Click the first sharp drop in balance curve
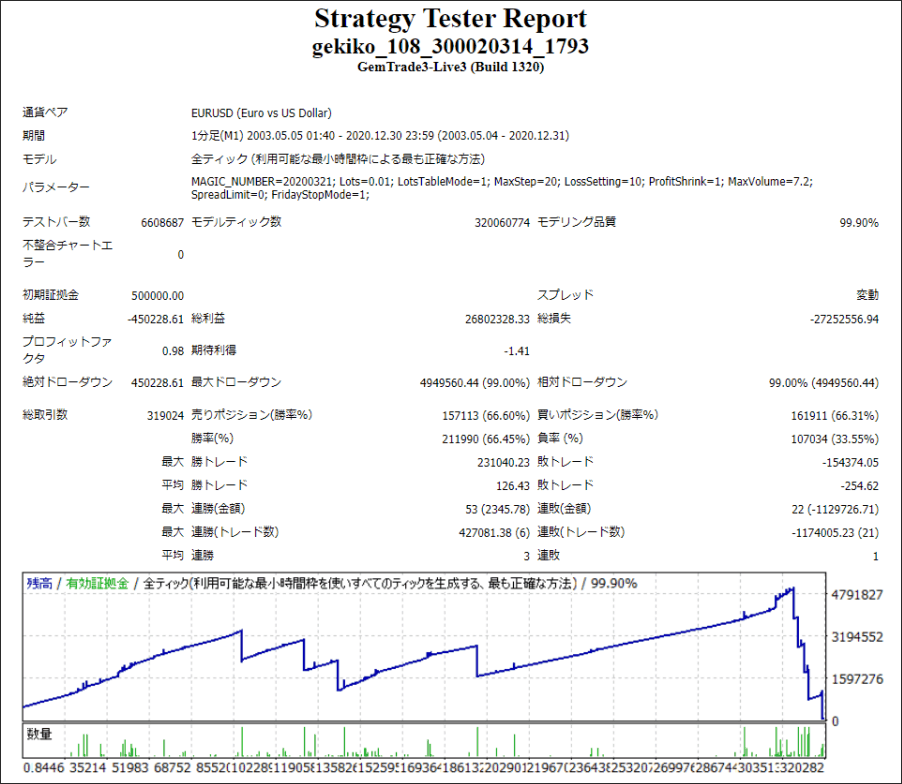902x784 pixels. coord(242,646)
